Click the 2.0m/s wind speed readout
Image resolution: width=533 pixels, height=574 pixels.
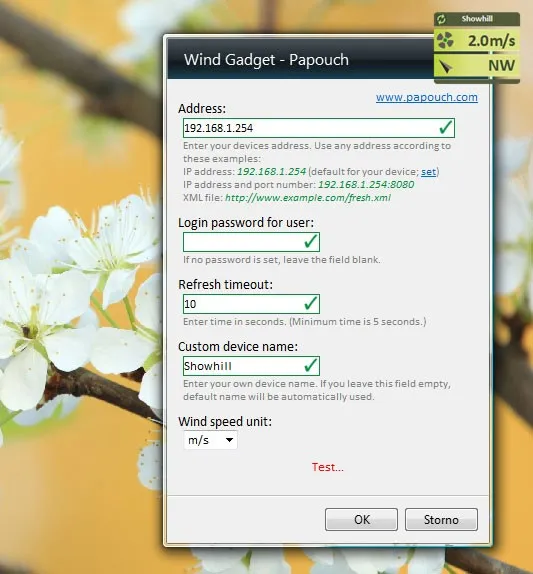point(491,41)
